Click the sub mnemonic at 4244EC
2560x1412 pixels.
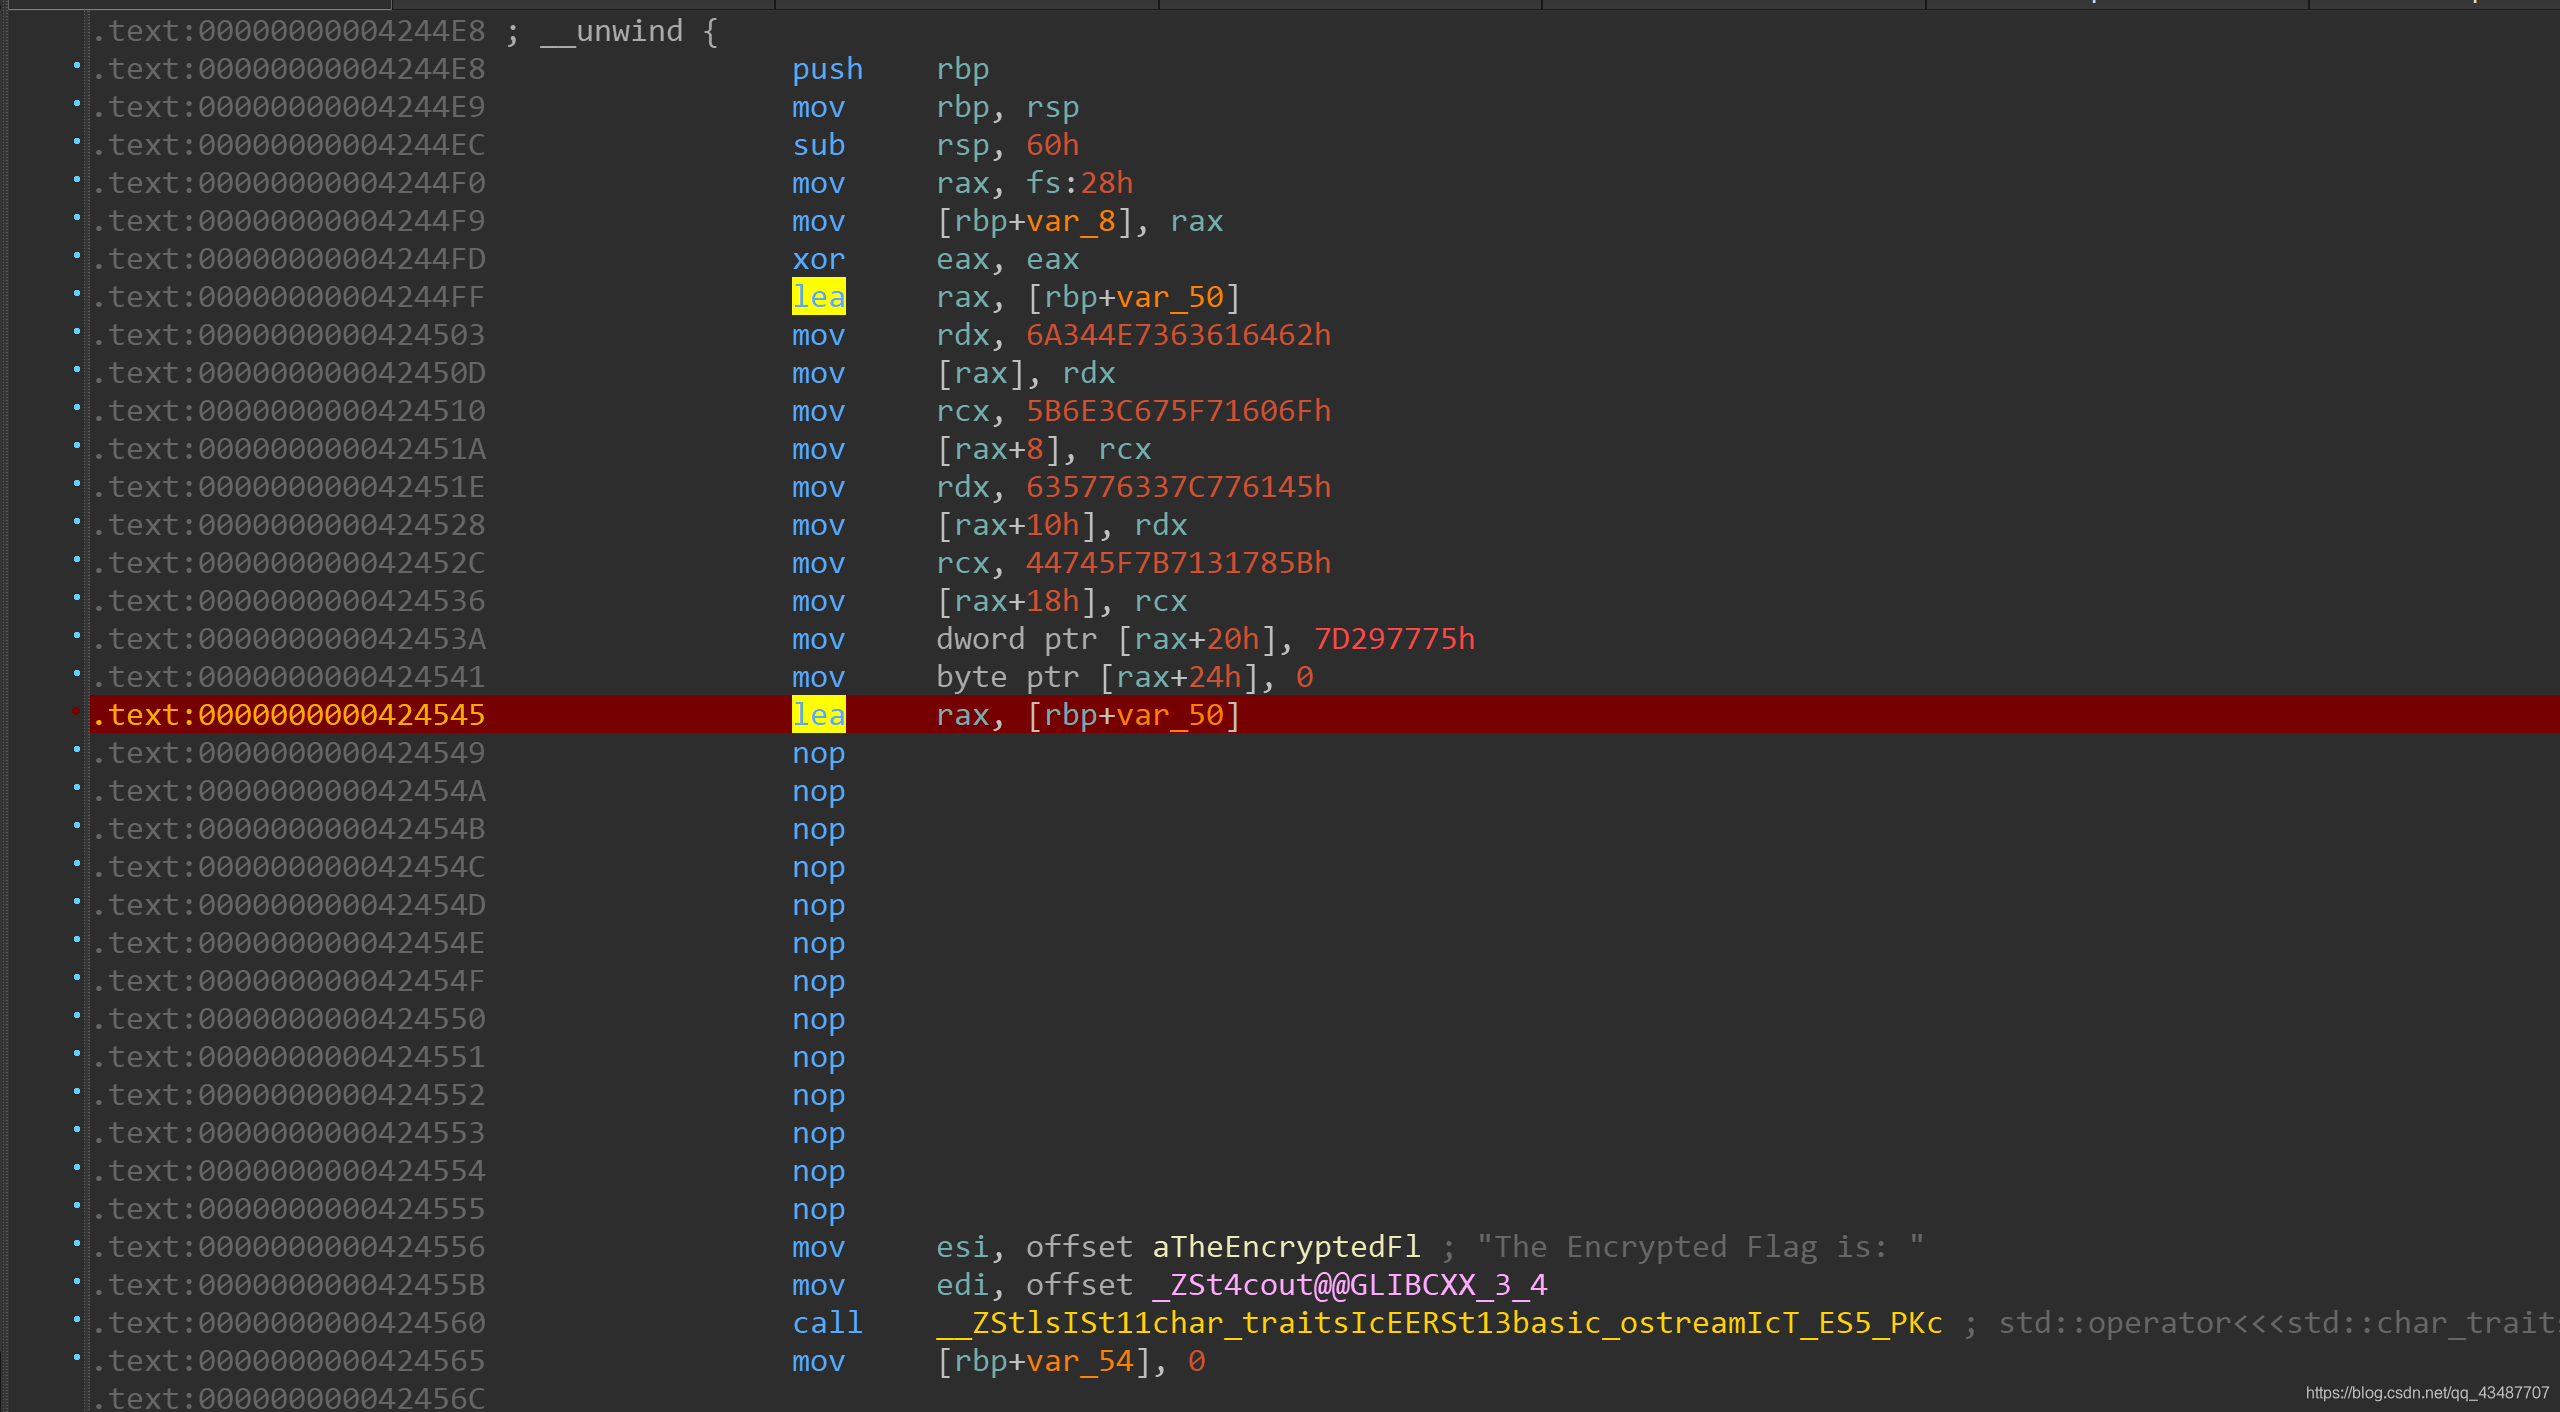tap(818, 145)
